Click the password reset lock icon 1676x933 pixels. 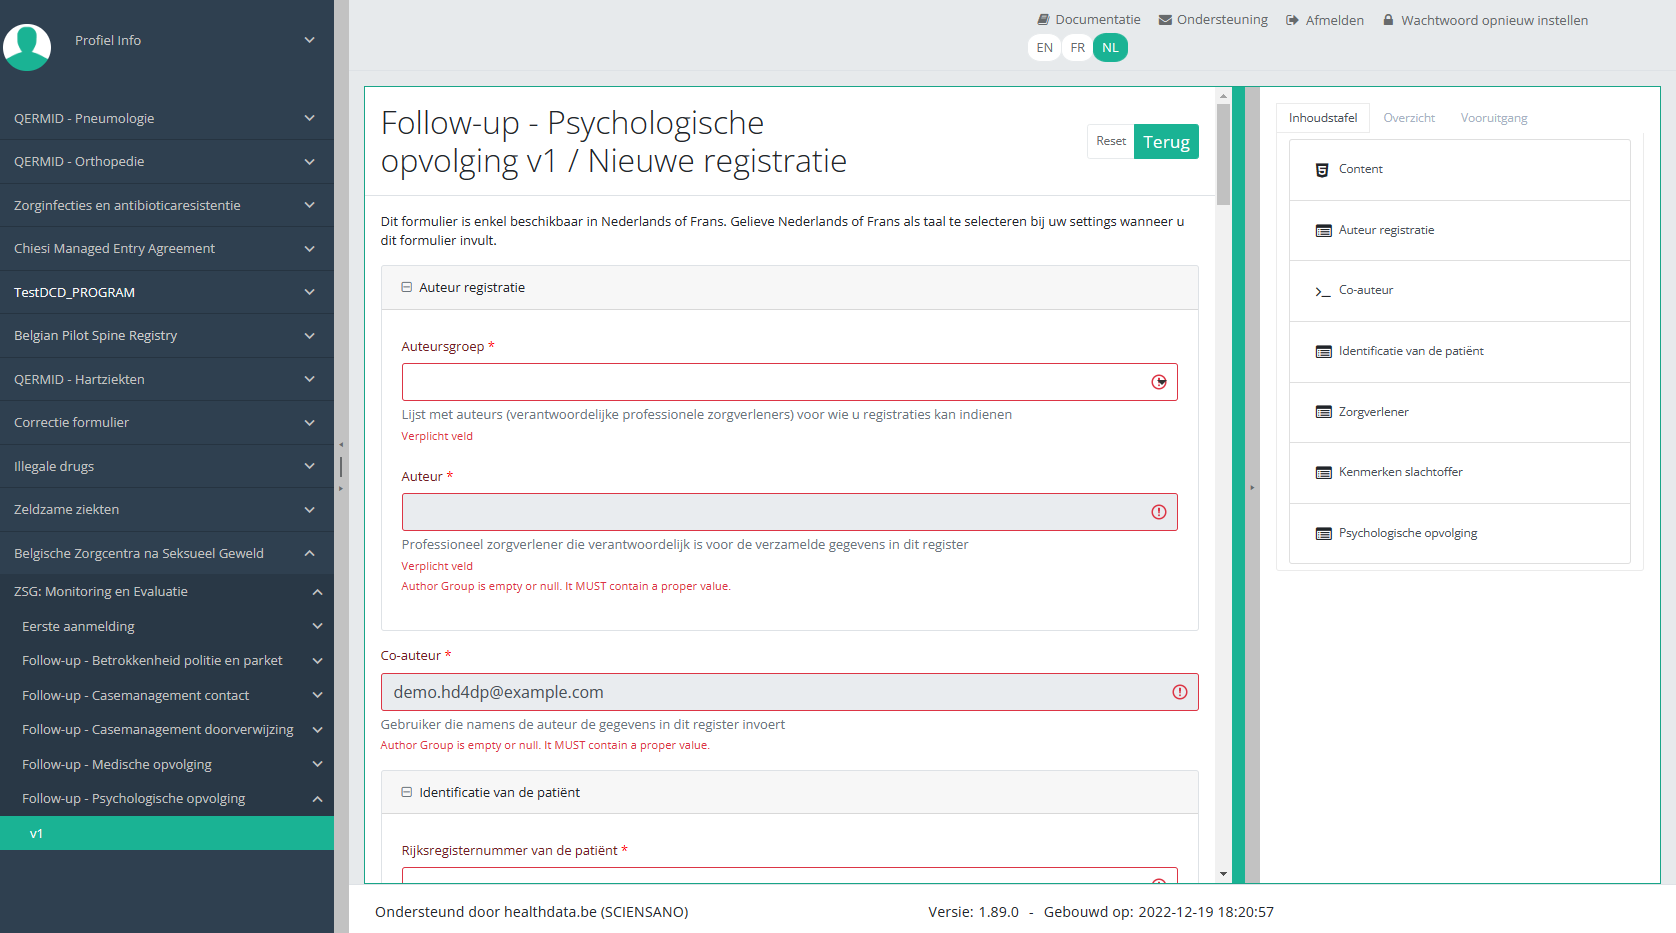pyautogui.click(x=1388, y=20)
